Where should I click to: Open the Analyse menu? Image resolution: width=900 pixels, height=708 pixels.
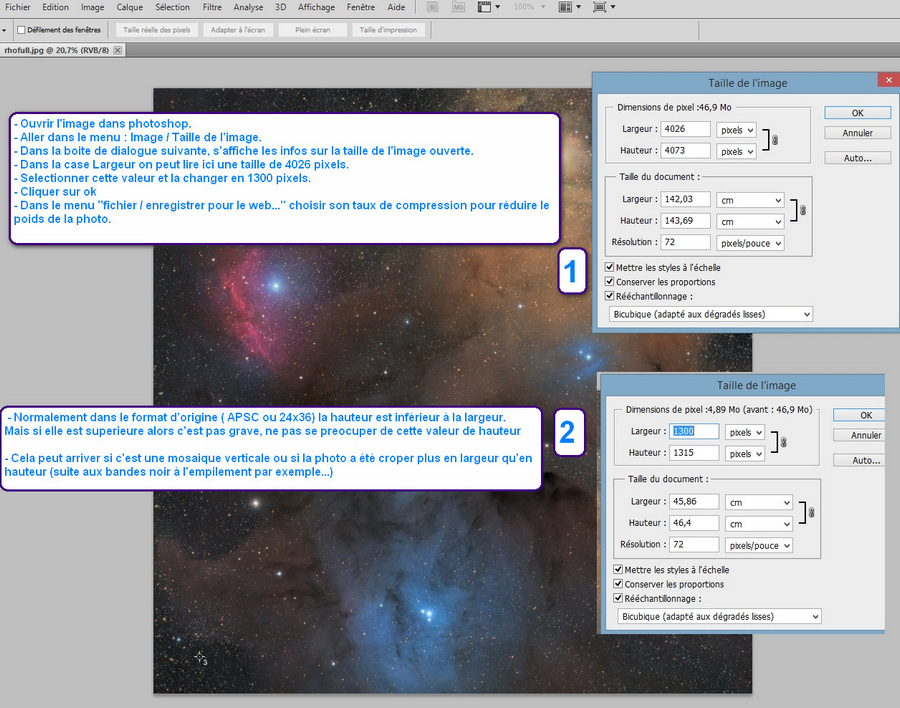(x=248, y=7)
